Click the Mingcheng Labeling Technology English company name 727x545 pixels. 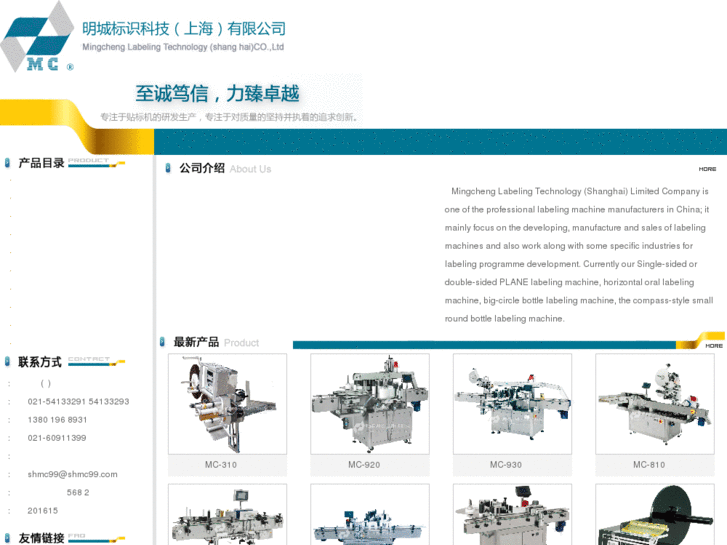(x=183, y=47)
